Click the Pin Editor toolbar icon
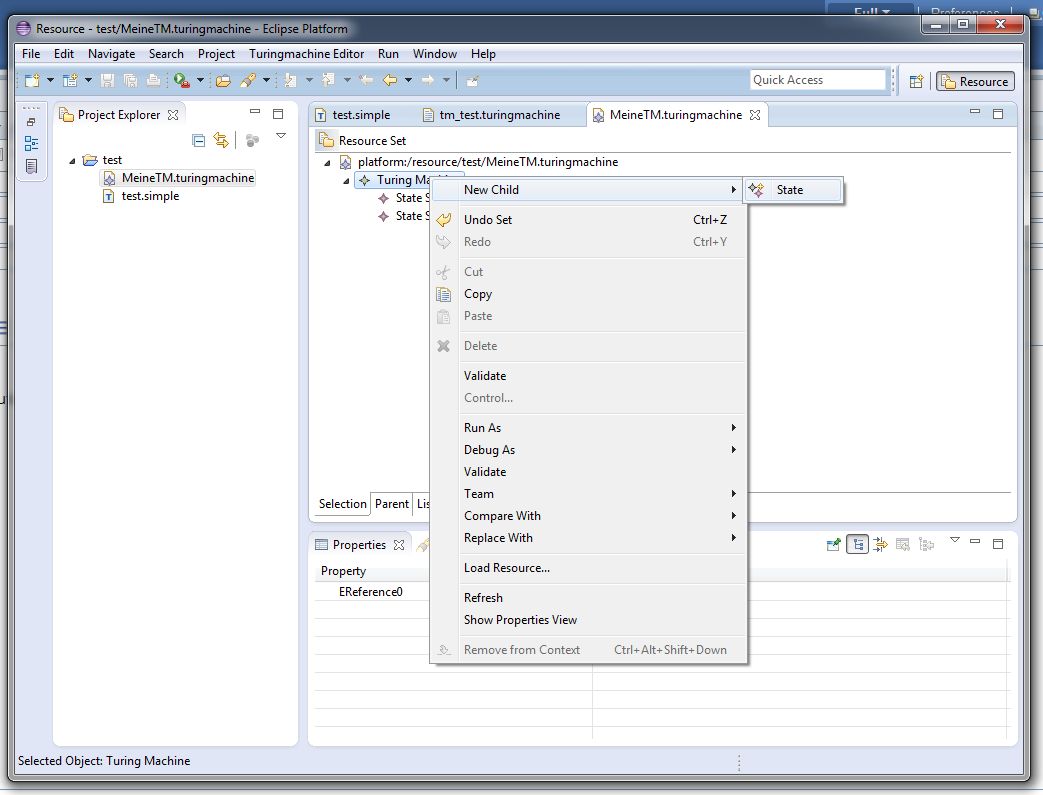 pos(472,80)
